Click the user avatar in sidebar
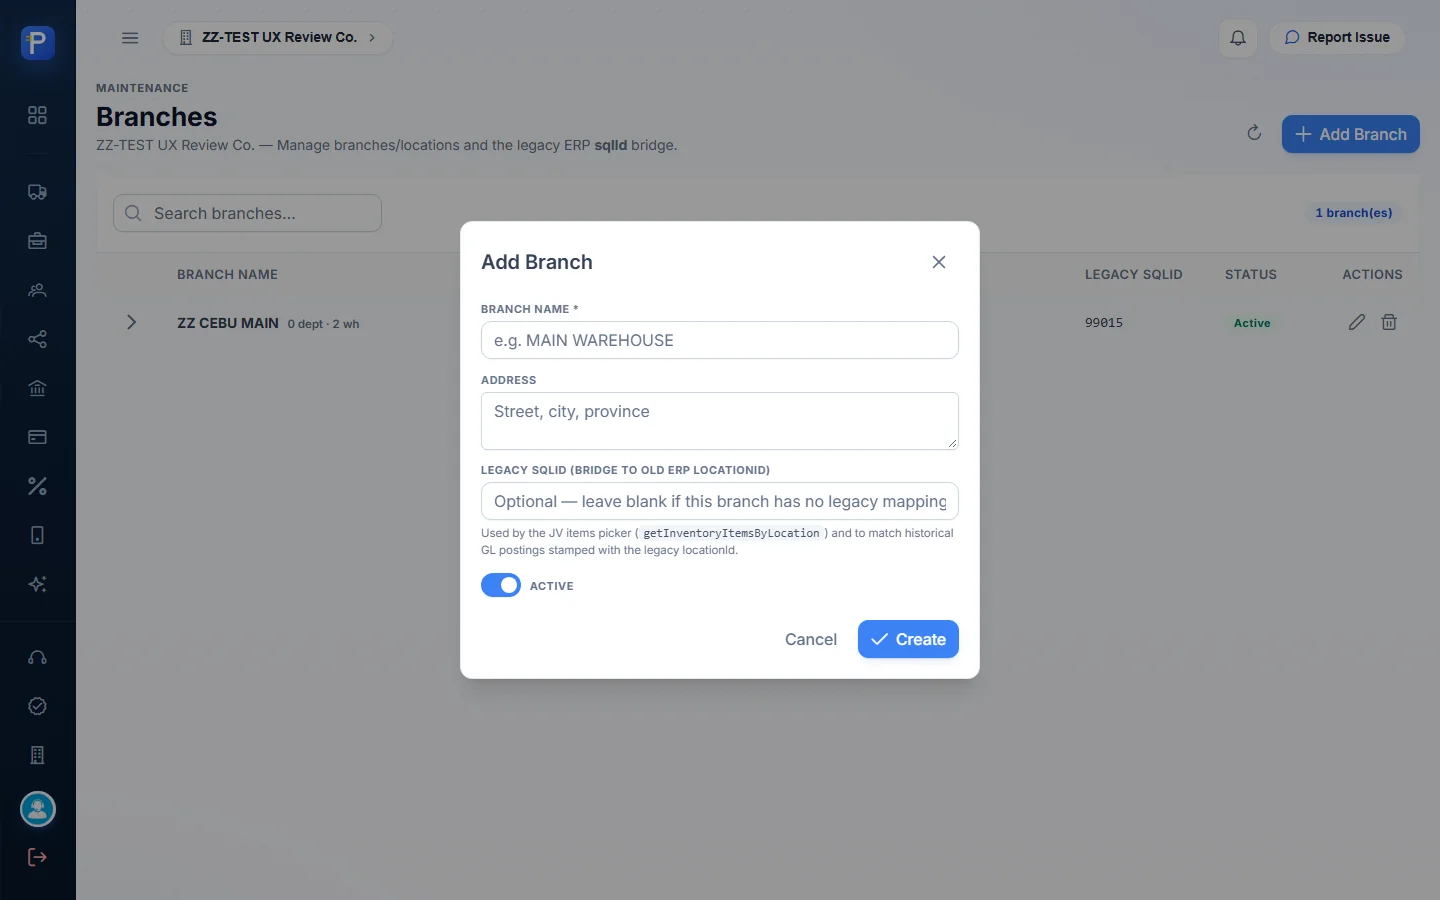 [x=38, y=809]
